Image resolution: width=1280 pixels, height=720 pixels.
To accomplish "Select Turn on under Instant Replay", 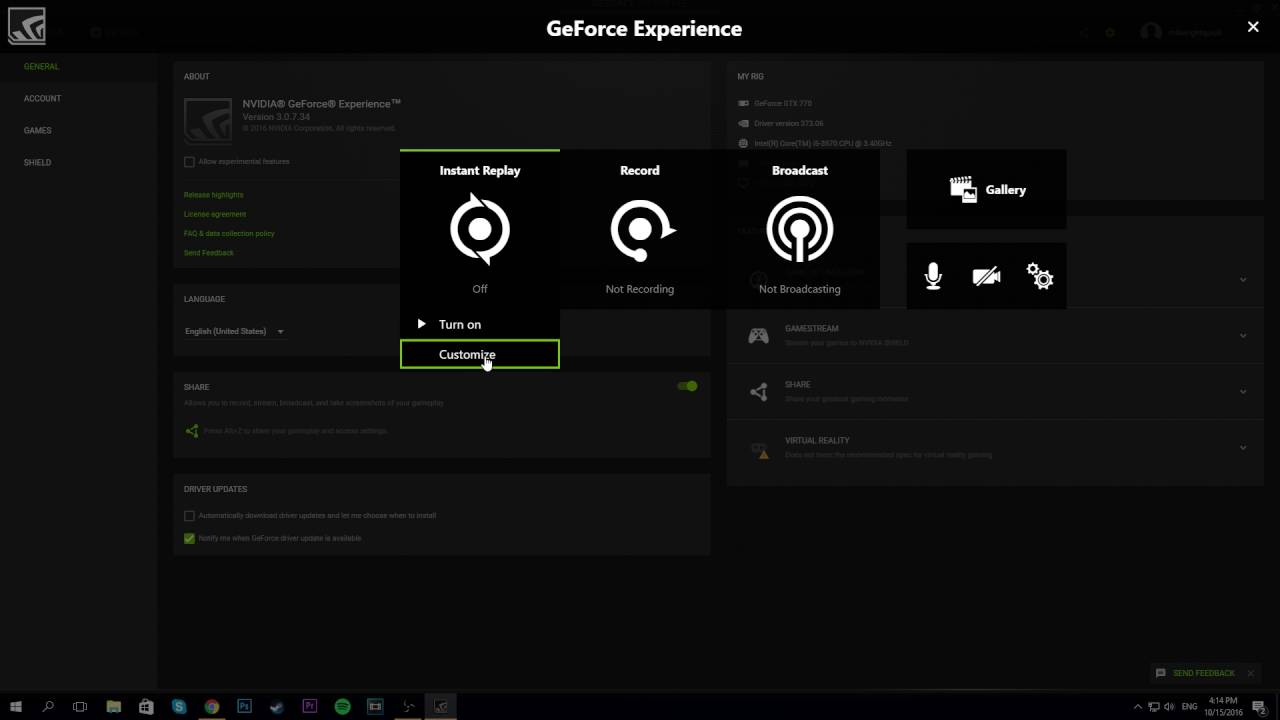I will click(480, 324).
